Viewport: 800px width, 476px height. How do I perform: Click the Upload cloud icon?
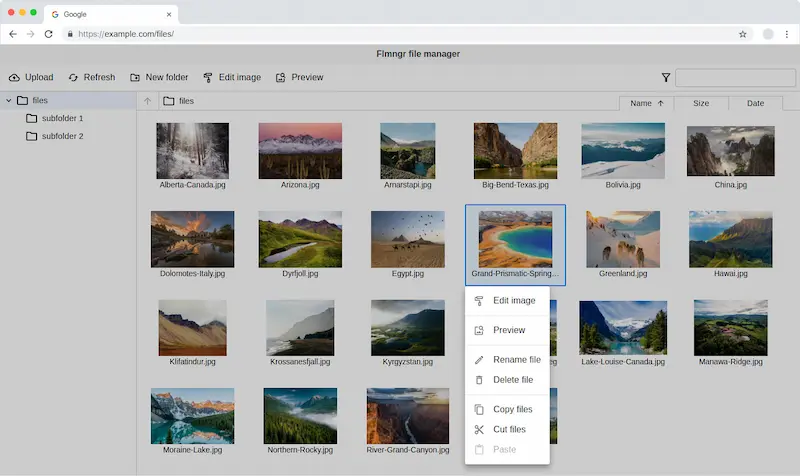tap(14, 78)
